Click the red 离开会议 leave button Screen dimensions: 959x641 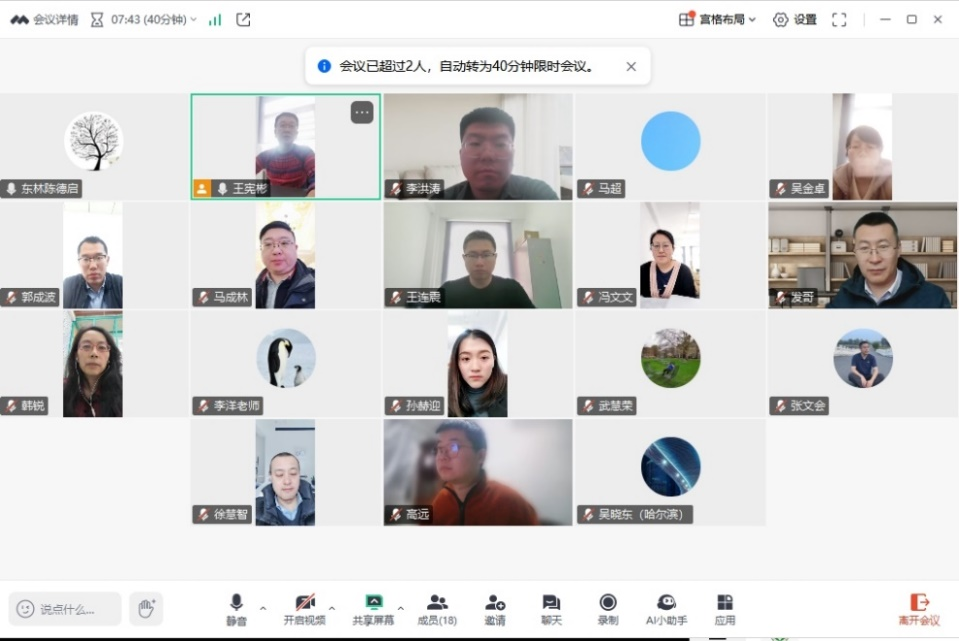pos(918,608)
